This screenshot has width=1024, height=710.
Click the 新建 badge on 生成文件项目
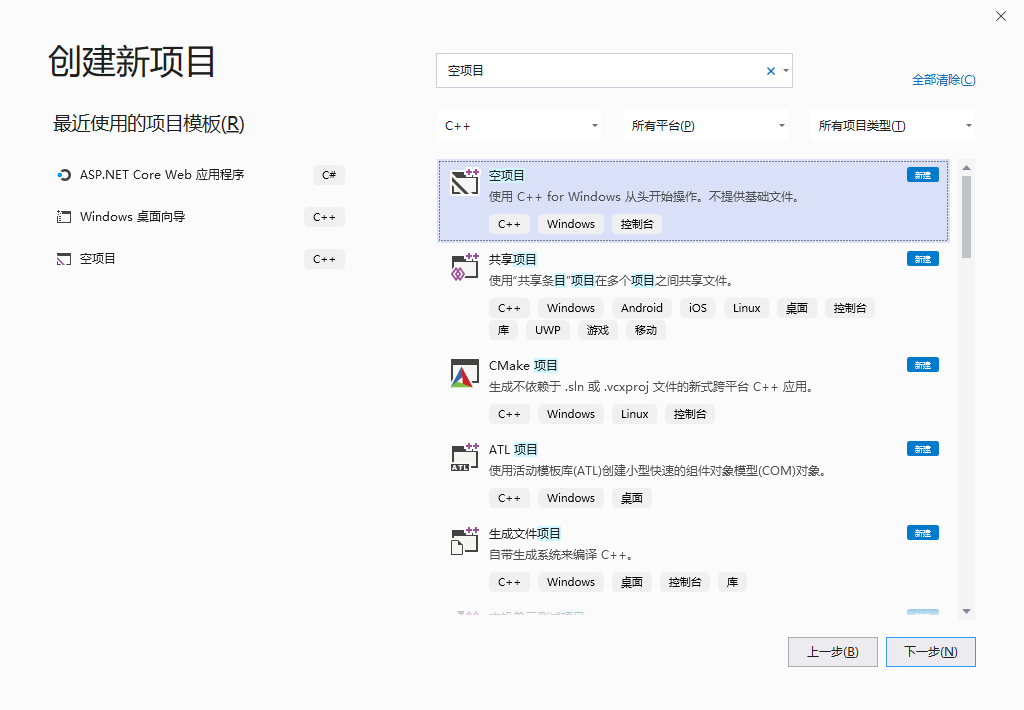pos(923,533)
